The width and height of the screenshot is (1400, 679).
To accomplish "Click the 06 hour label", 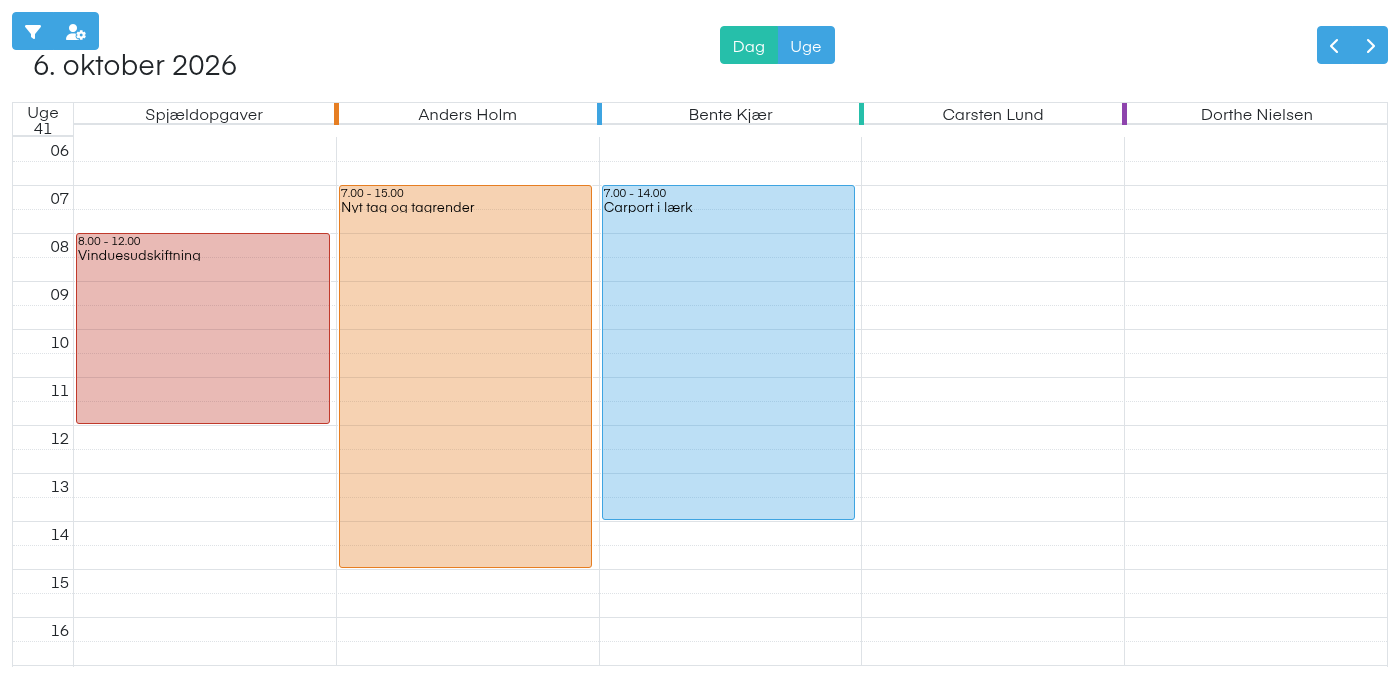I will click(60, 151).
